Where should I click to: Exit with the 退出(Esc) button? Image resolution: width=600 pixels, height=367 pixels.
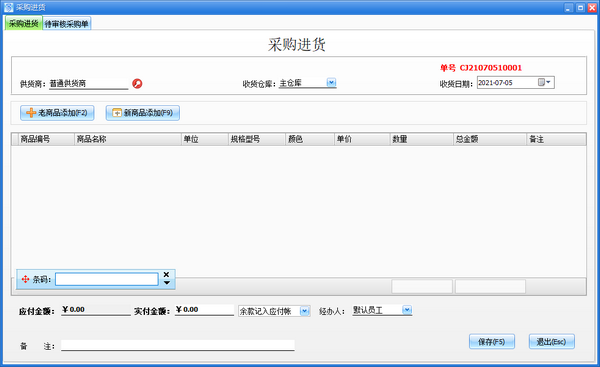[x=551, y=341]
